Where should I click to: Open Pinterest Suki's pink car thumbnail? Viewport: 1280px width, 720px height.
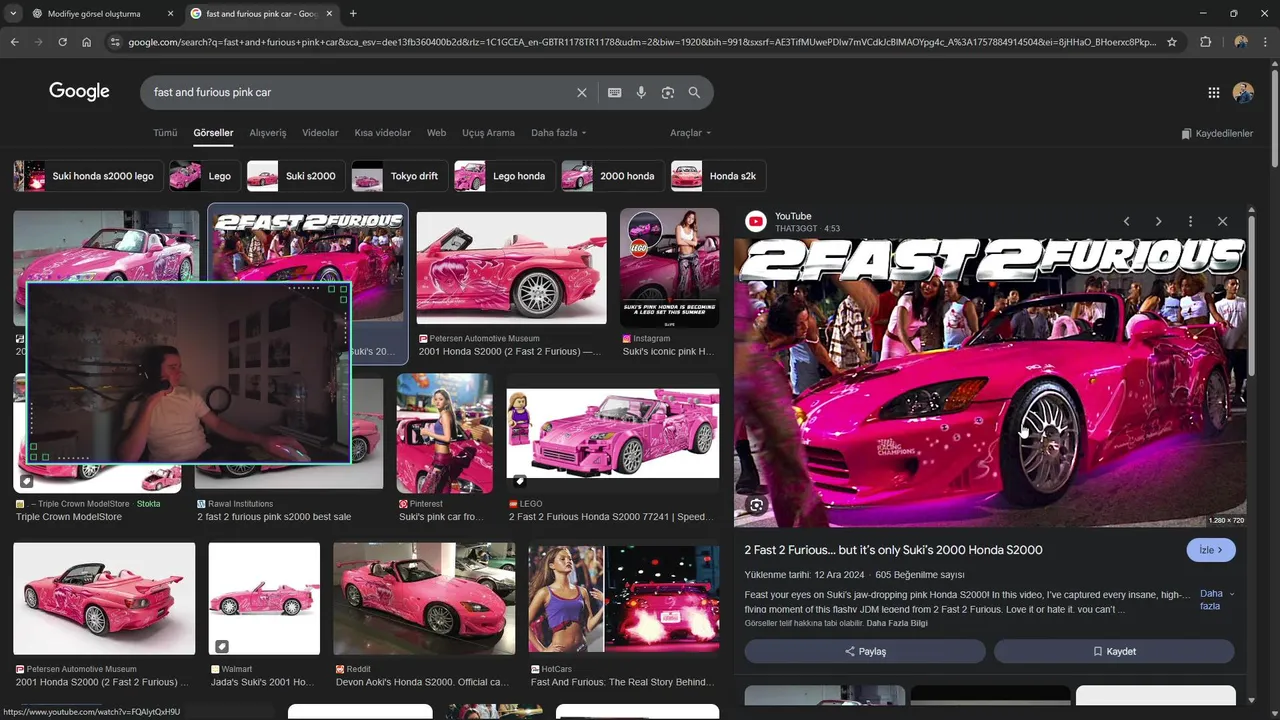(x=445, y=433)
